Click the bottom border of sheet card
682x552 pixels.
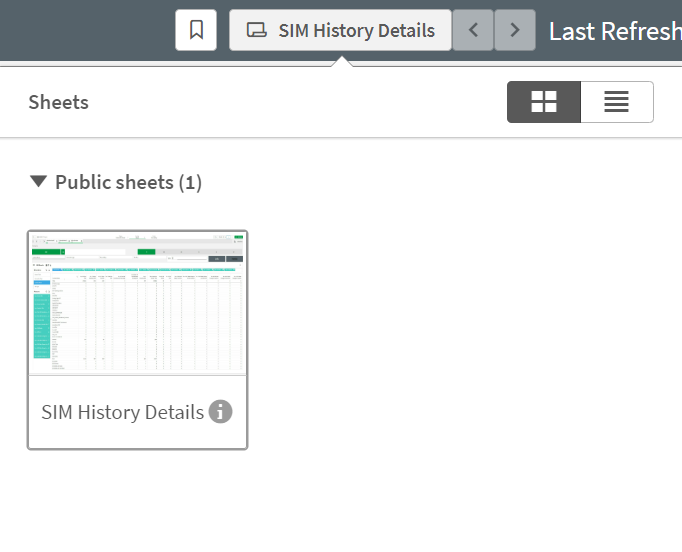click(137, 448)
